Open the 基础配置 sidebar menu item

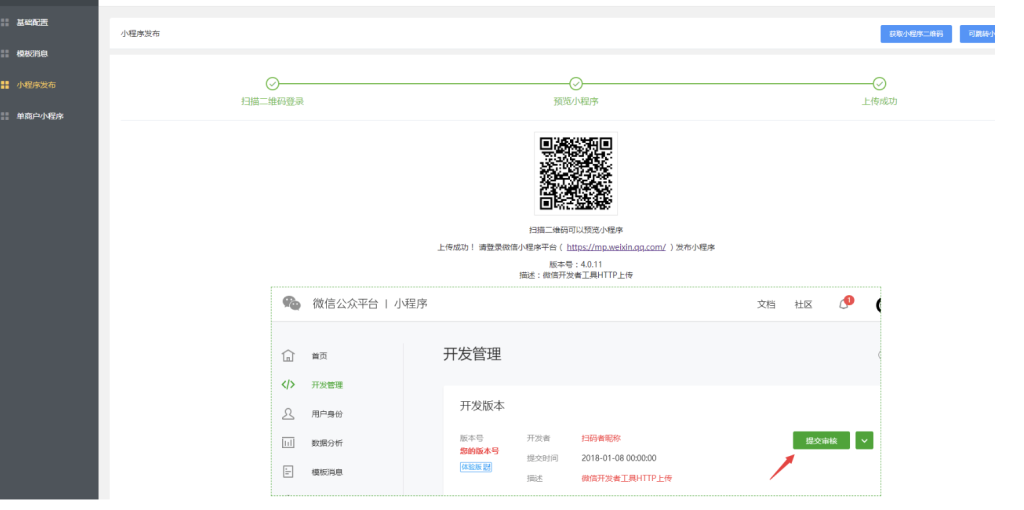point(32,22)
